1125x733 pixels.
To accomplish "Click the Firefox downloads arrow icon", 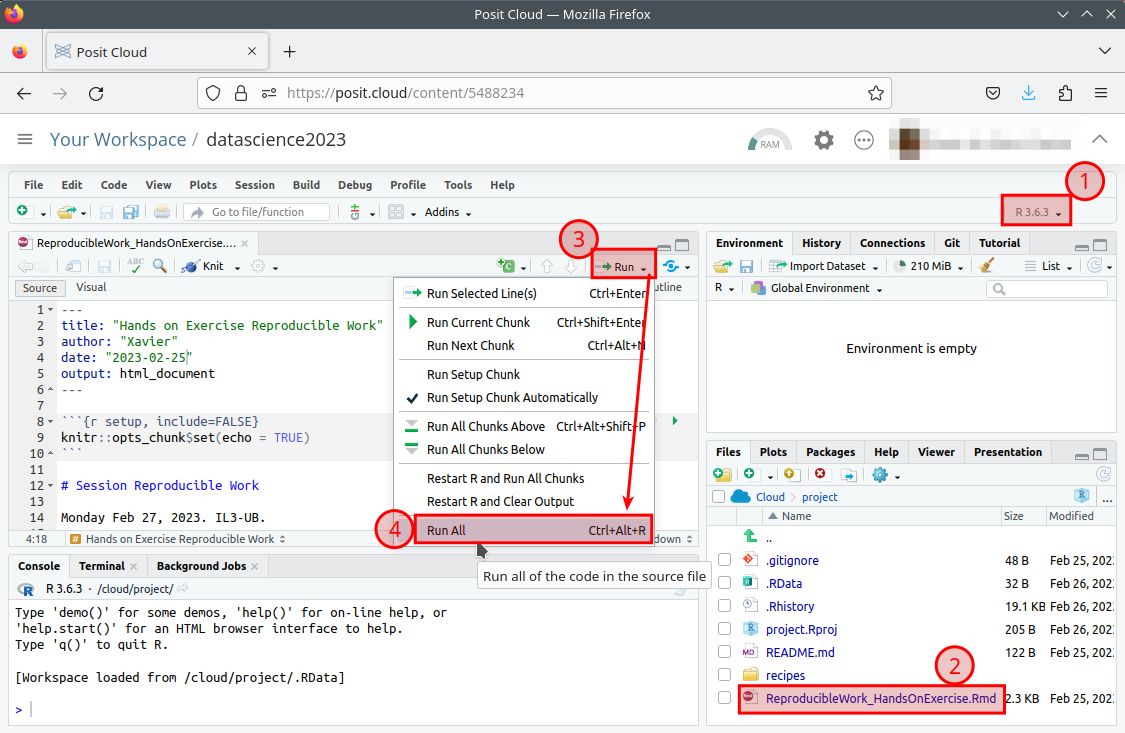I will coord(1028,93).
